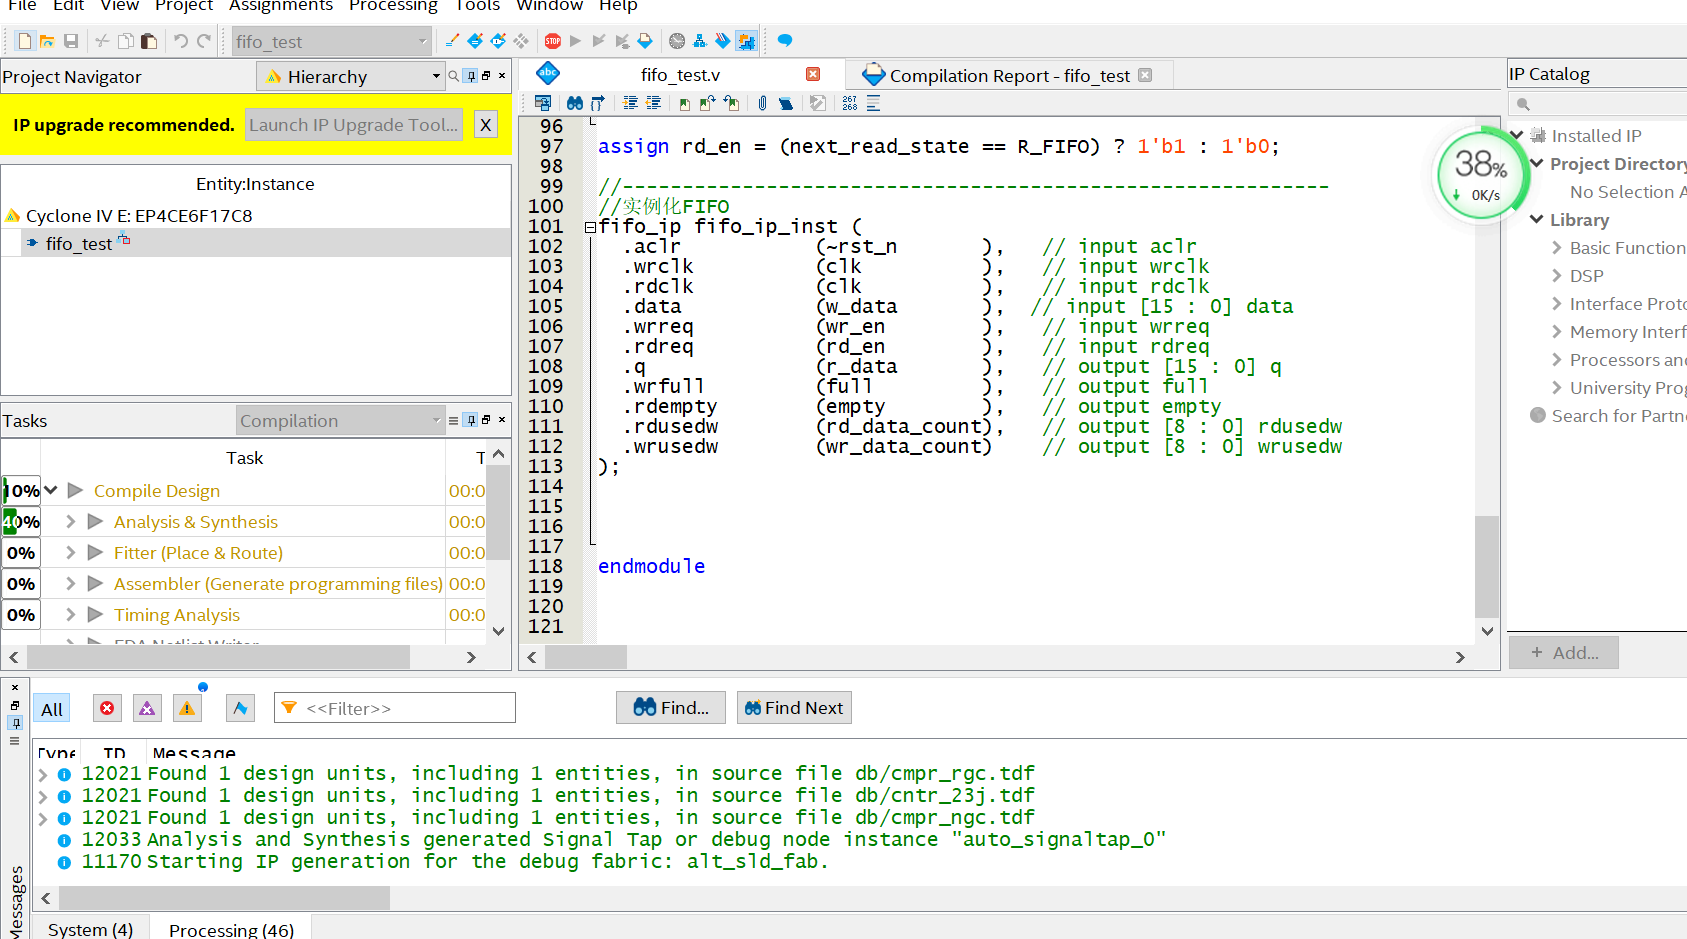Toggle pin on Tasks panel
Screen dimensions: 1687x939
(471, 420)
